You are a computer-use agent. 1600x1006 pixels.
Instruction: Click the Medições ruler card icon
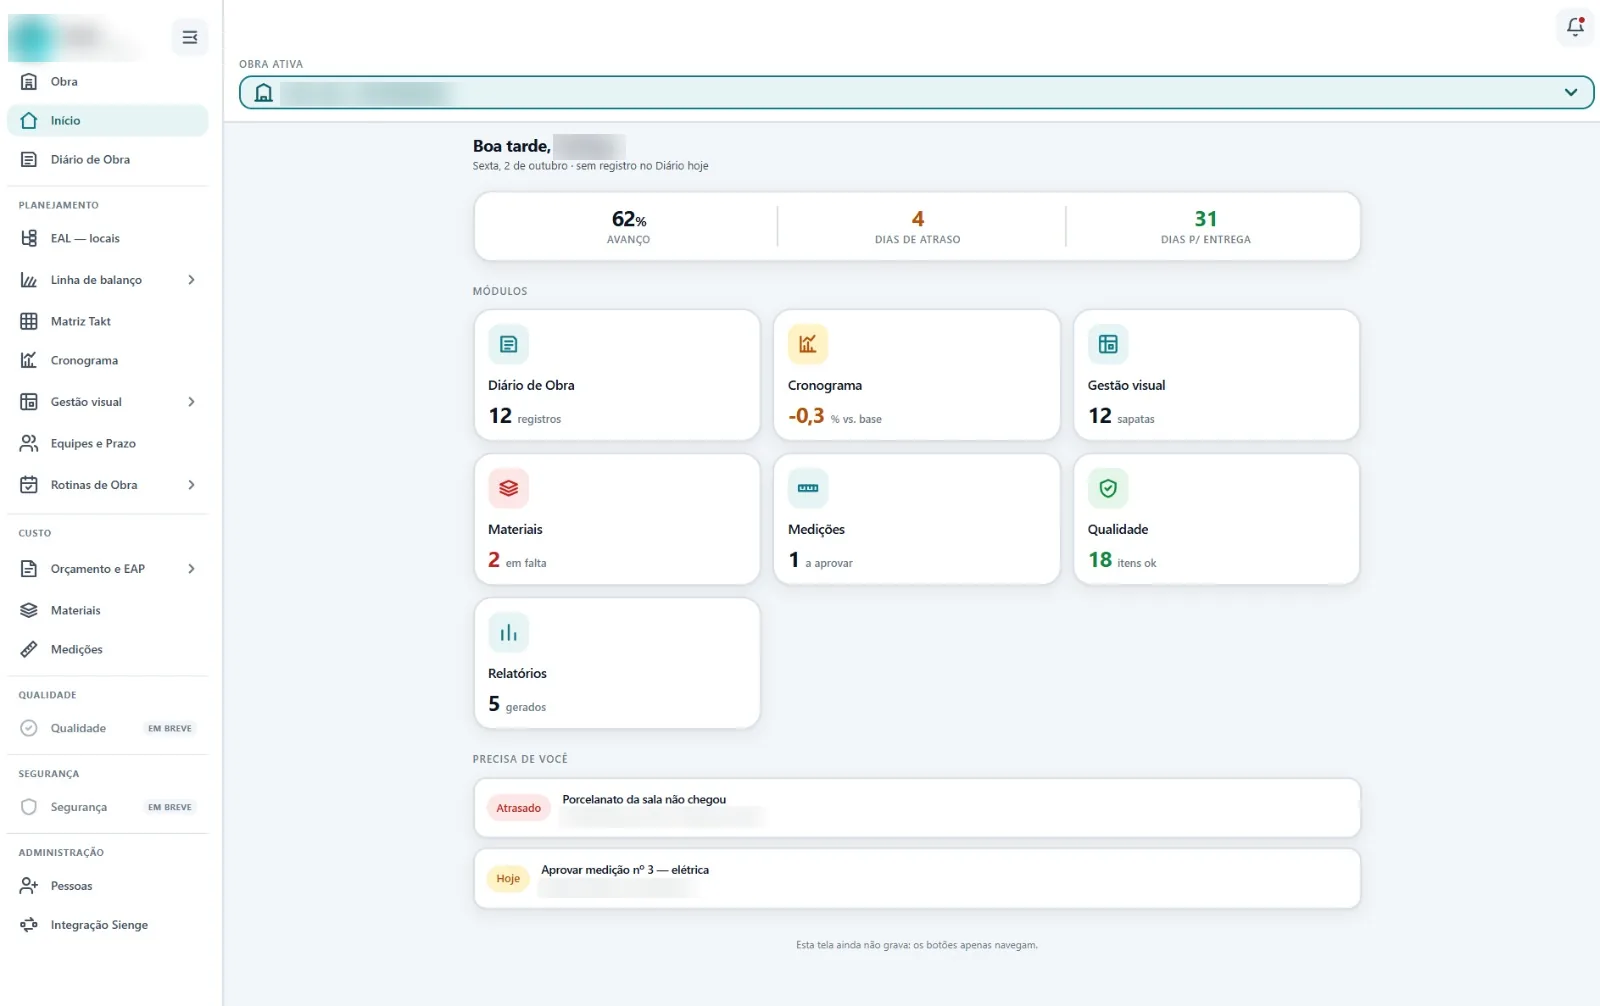[x=808, y=488]
